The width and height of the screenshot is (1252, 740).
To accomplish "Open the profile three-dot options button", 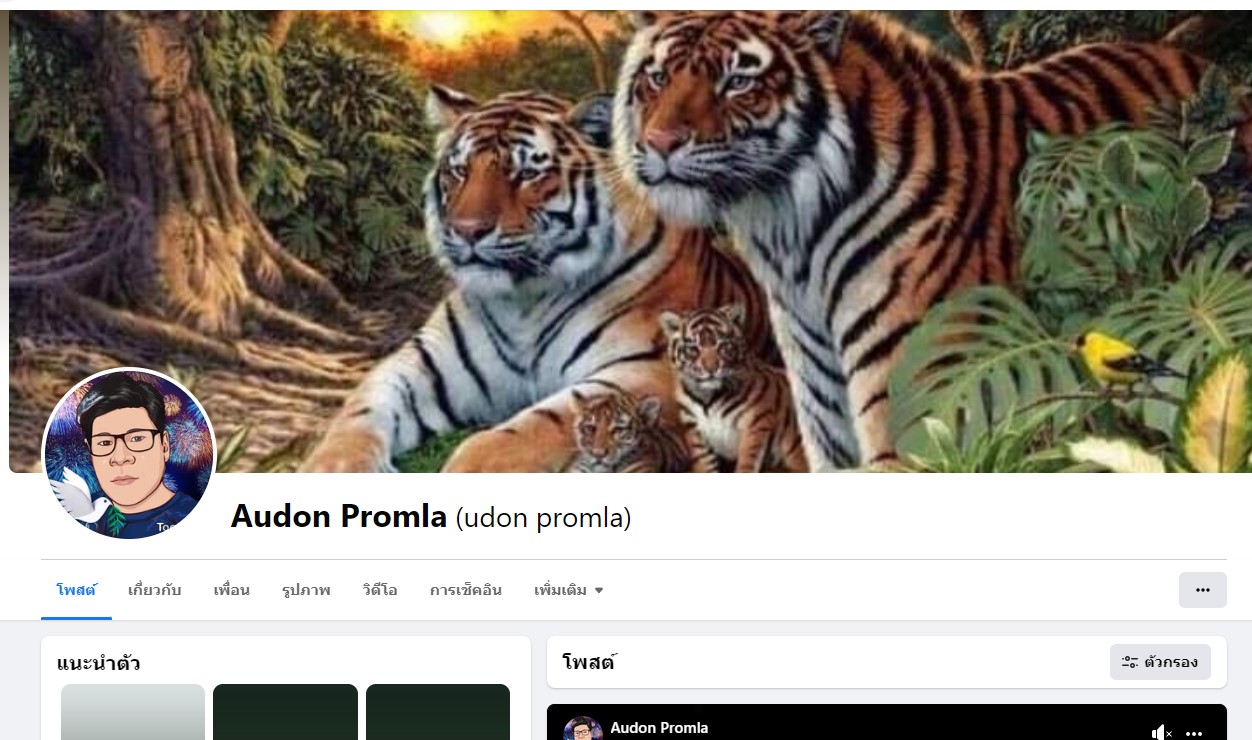I will pyautogui.click(x=1203, y=590).
